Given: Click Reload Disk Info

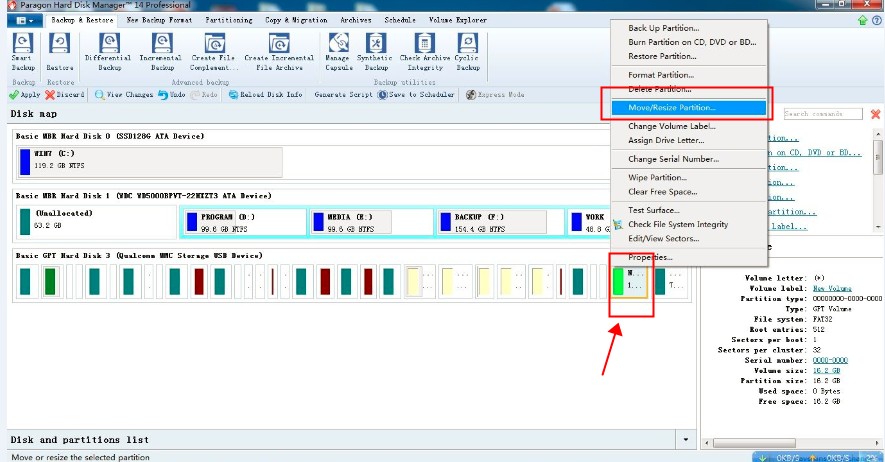Looking at the screenshot, I should (266, 95).
